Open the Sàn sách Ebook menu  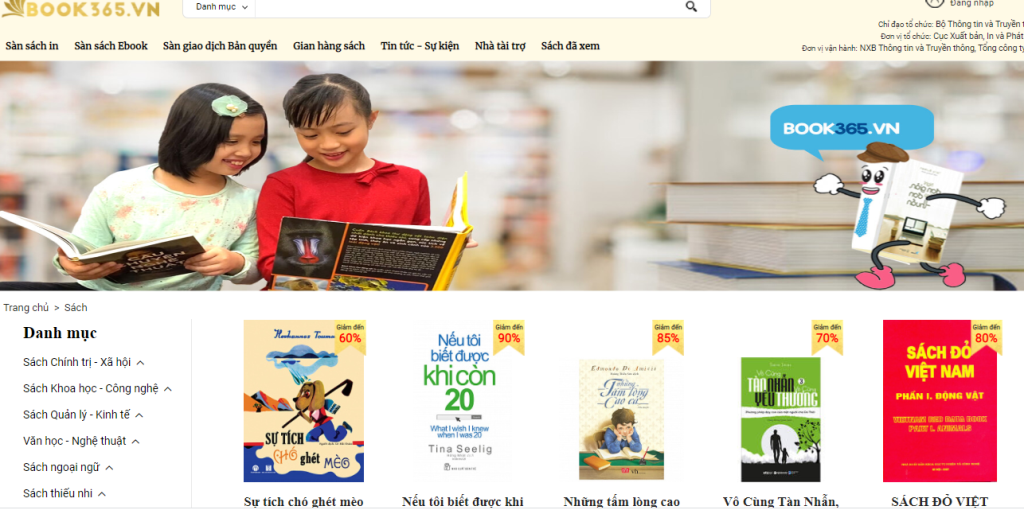point(111,46)
